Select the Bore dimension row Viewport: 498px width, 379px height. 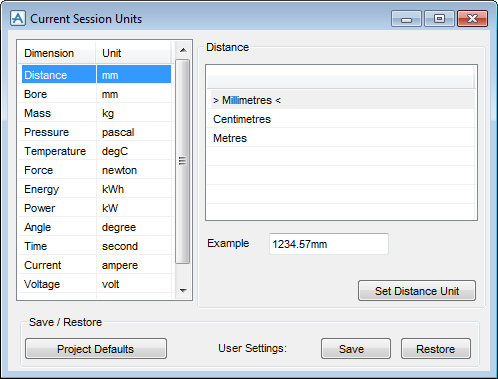point(96,94)
